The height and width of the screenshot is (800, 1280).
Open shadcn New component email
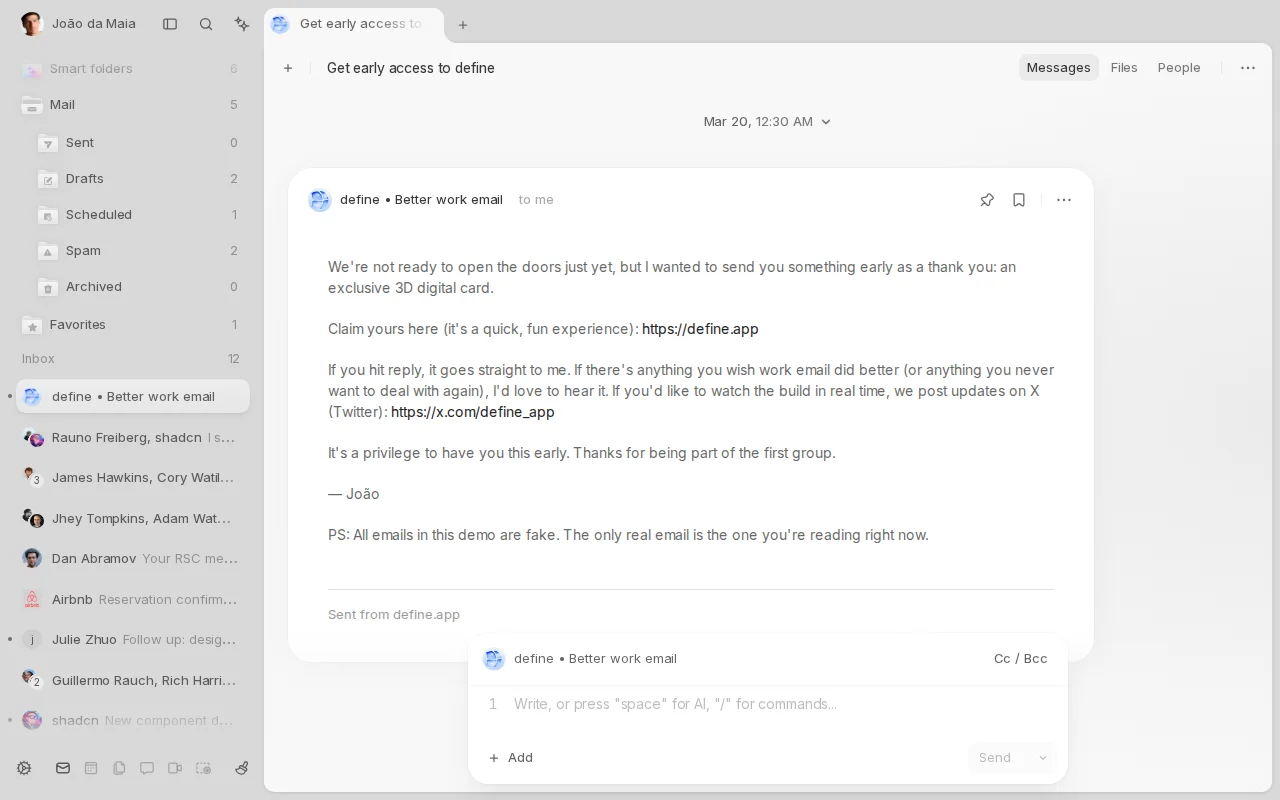(133, 721)
